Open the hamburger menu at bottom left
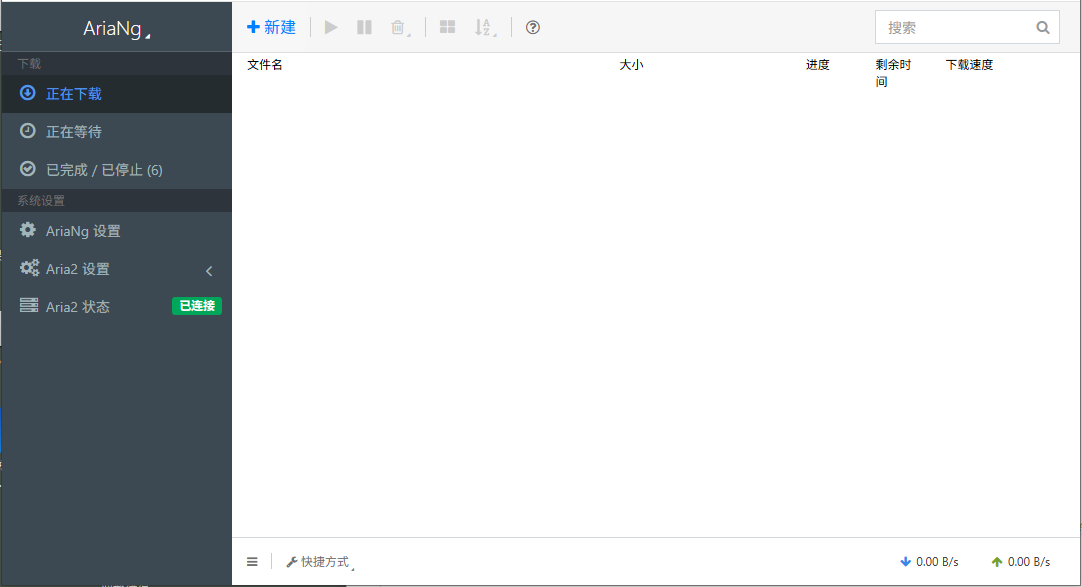 pyautogui.click(x=252, y=561)
